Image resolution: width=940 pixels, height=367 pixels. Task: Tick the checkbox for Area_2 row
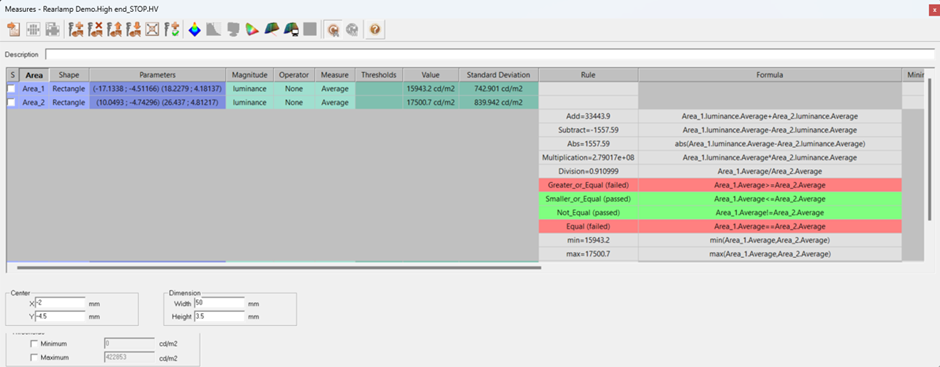point(12,103)
